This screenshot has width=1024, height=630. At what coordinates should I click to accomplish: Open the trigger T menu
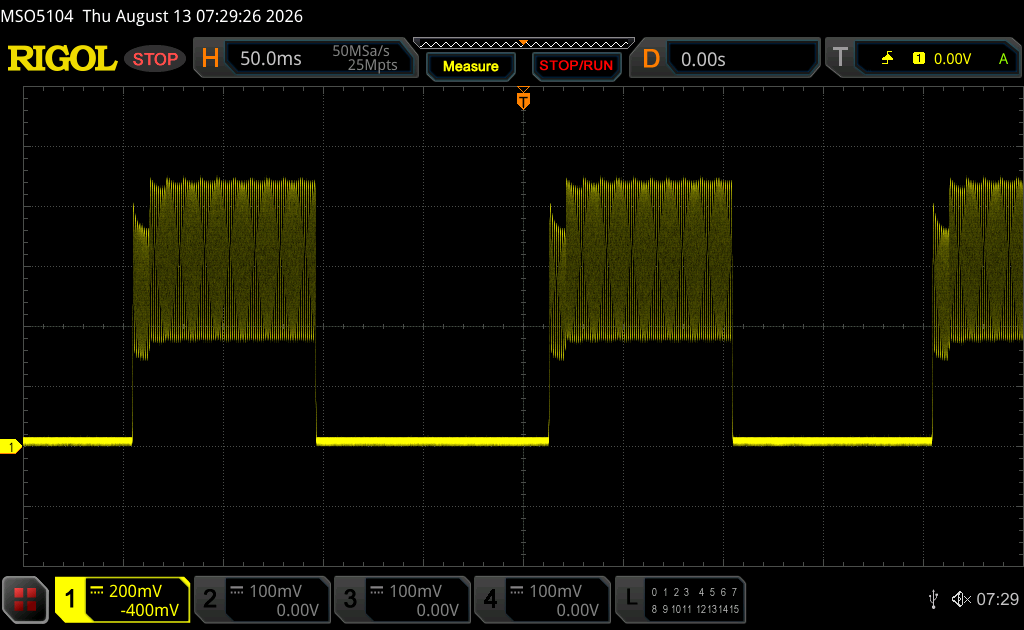[x=840, y=58]
